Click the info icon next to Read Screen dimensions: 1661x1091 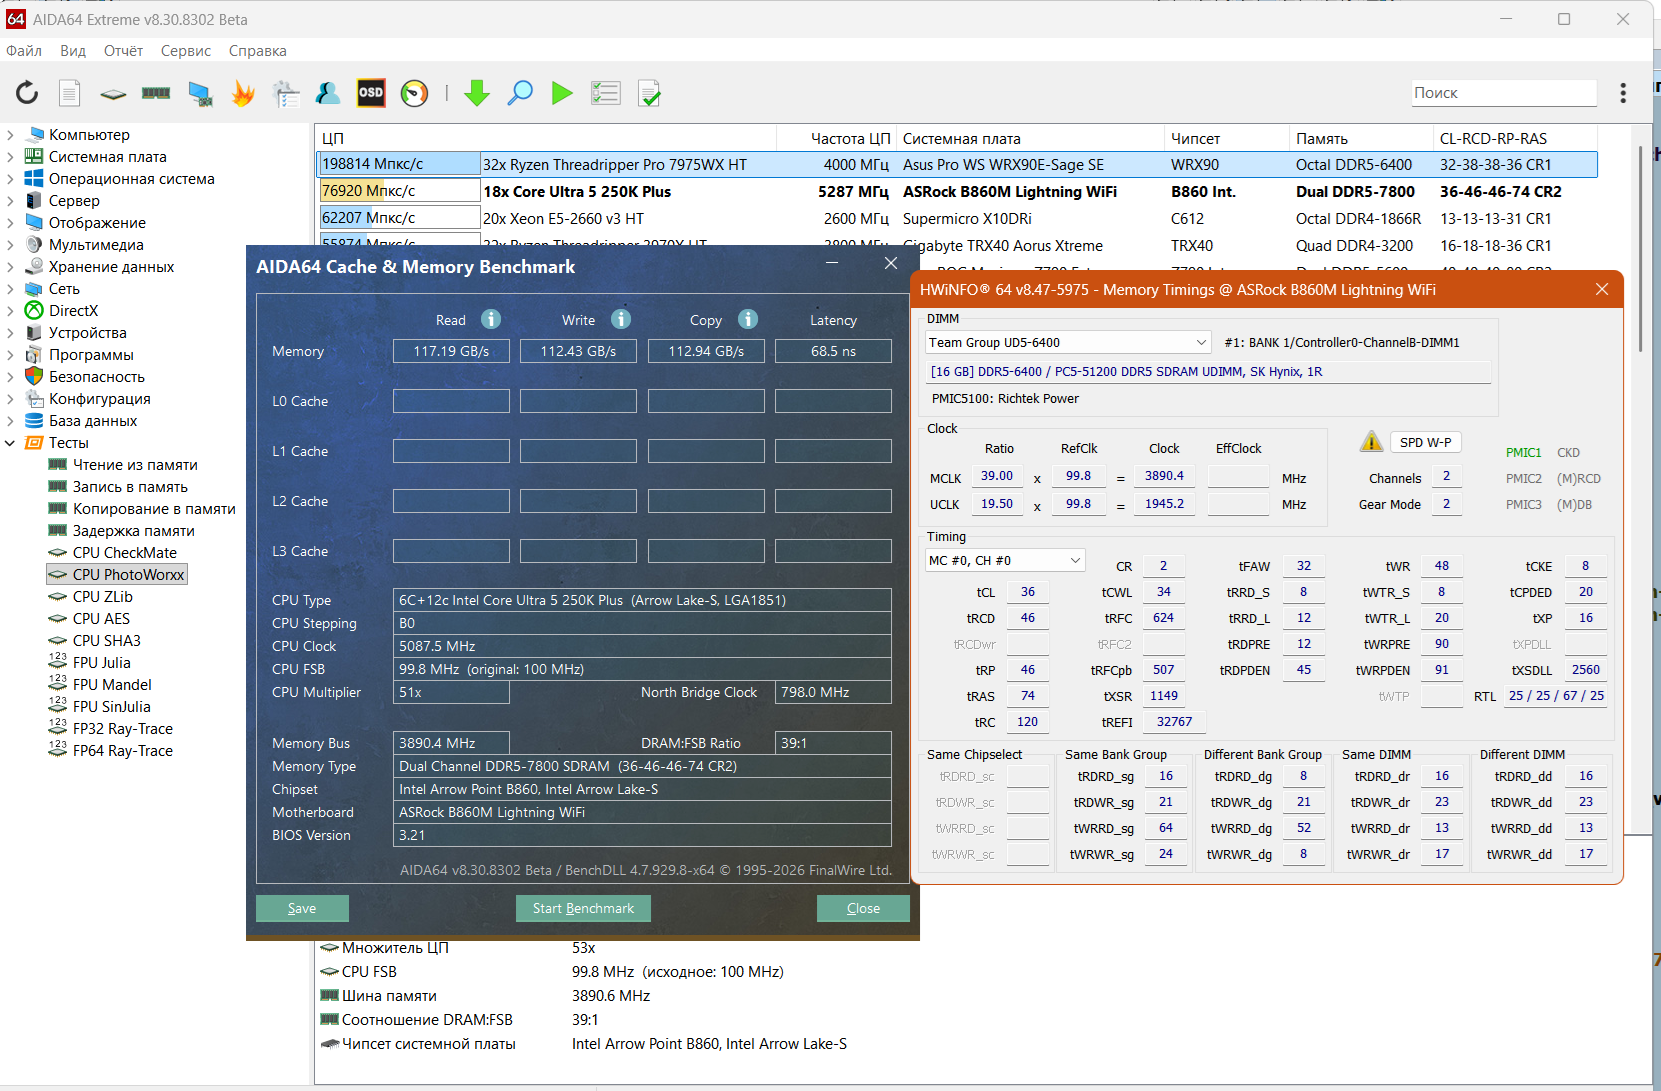pos(491,319)
